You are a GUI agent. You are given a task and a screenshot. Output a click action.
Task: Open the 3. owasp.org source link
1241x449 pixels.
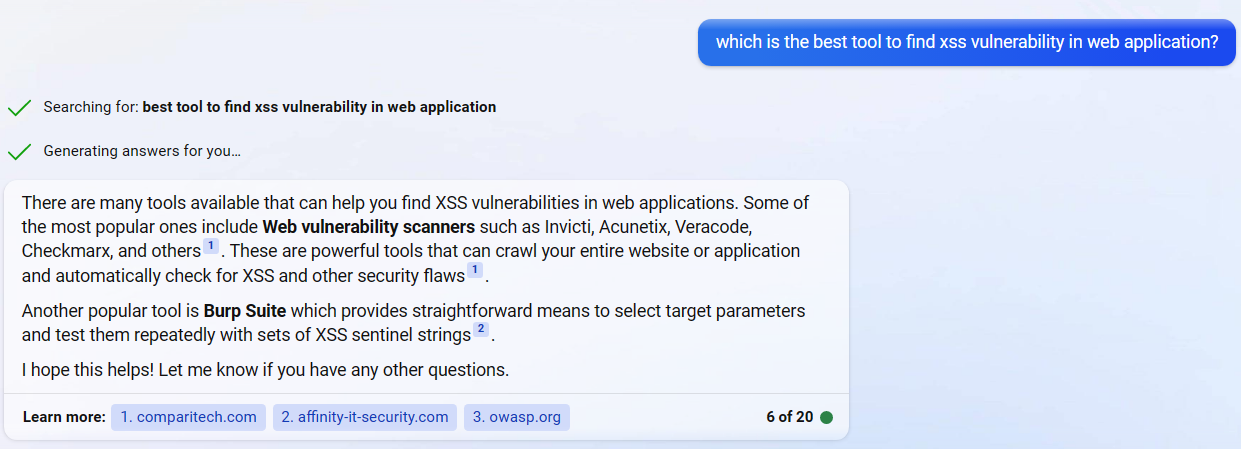click(517, 417)
